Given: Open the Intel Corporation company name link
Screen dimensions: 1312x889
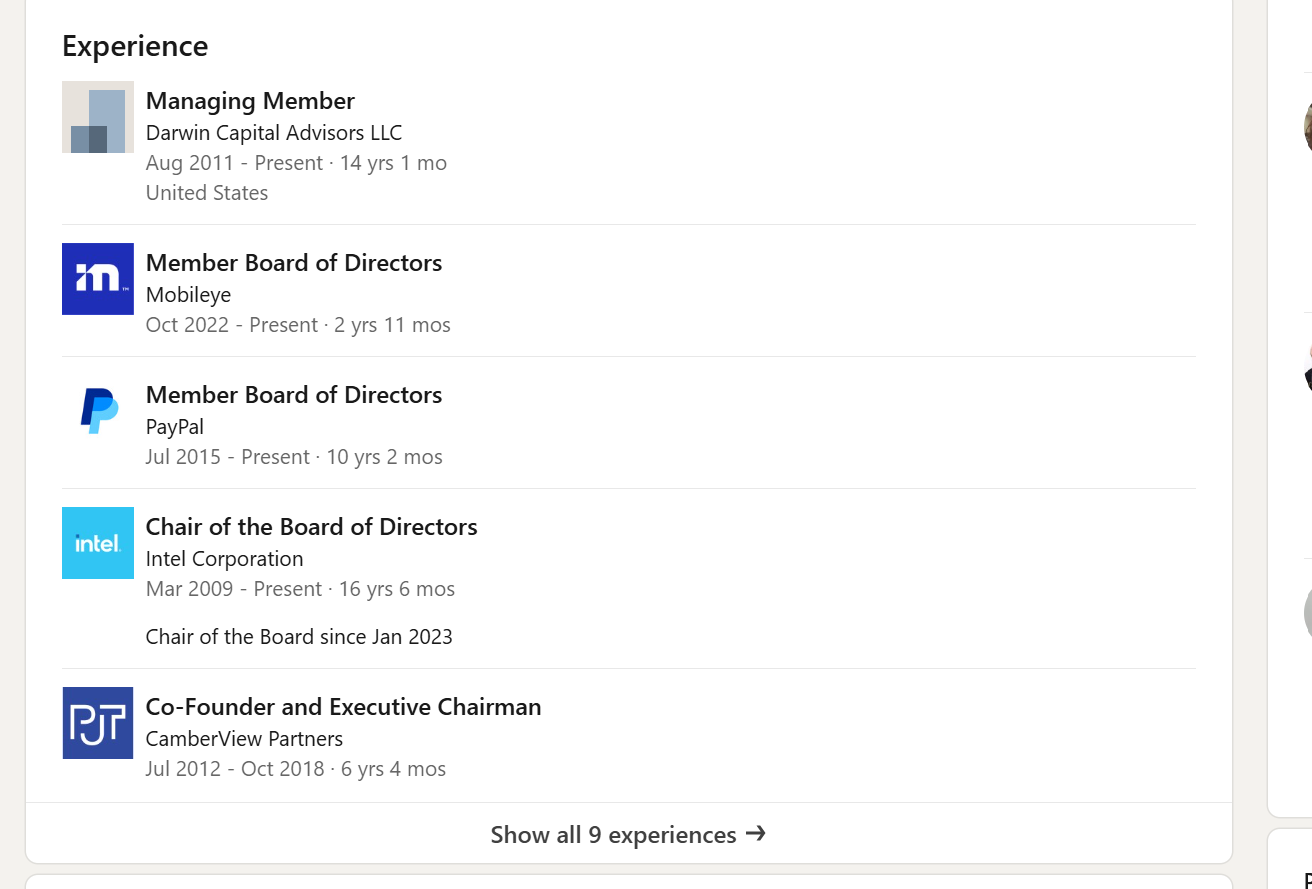Looking at the screenshot, I should [x=225, y=558].
